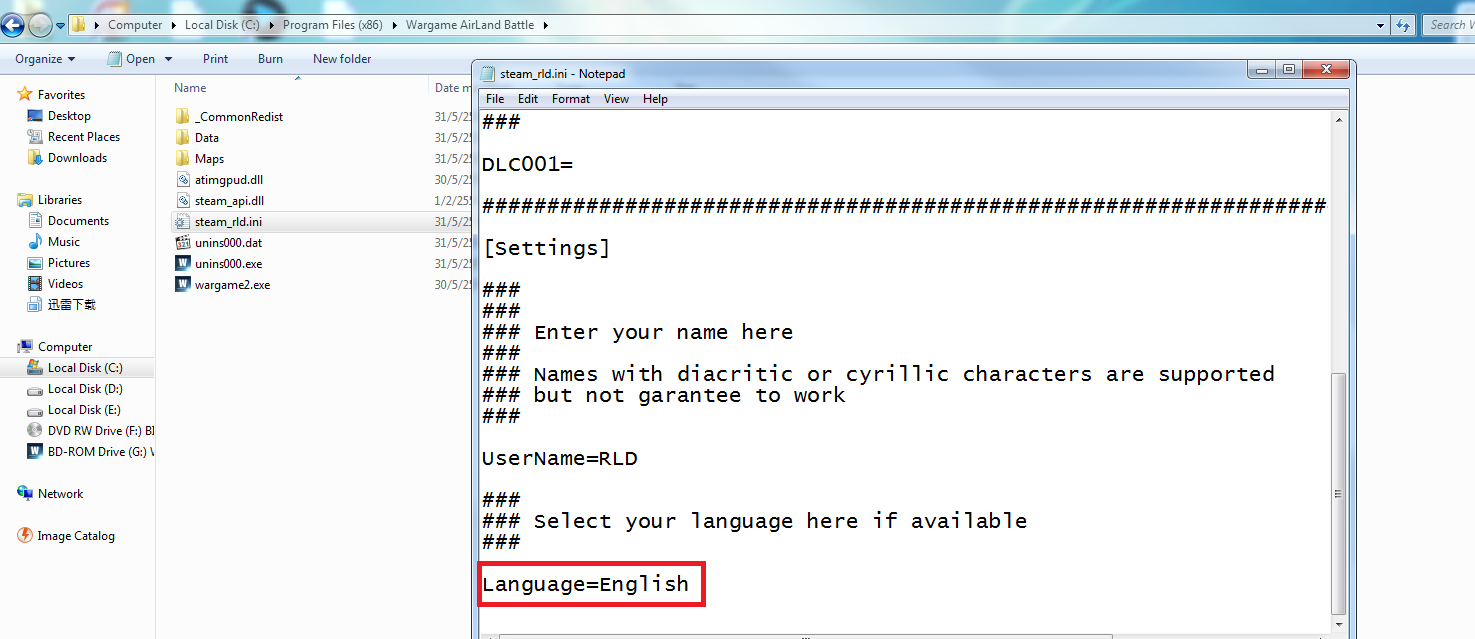The width and height of the screenshot is (1475, 639).
Task: Open Notepad's File menu
Action: tap(495, 99)
